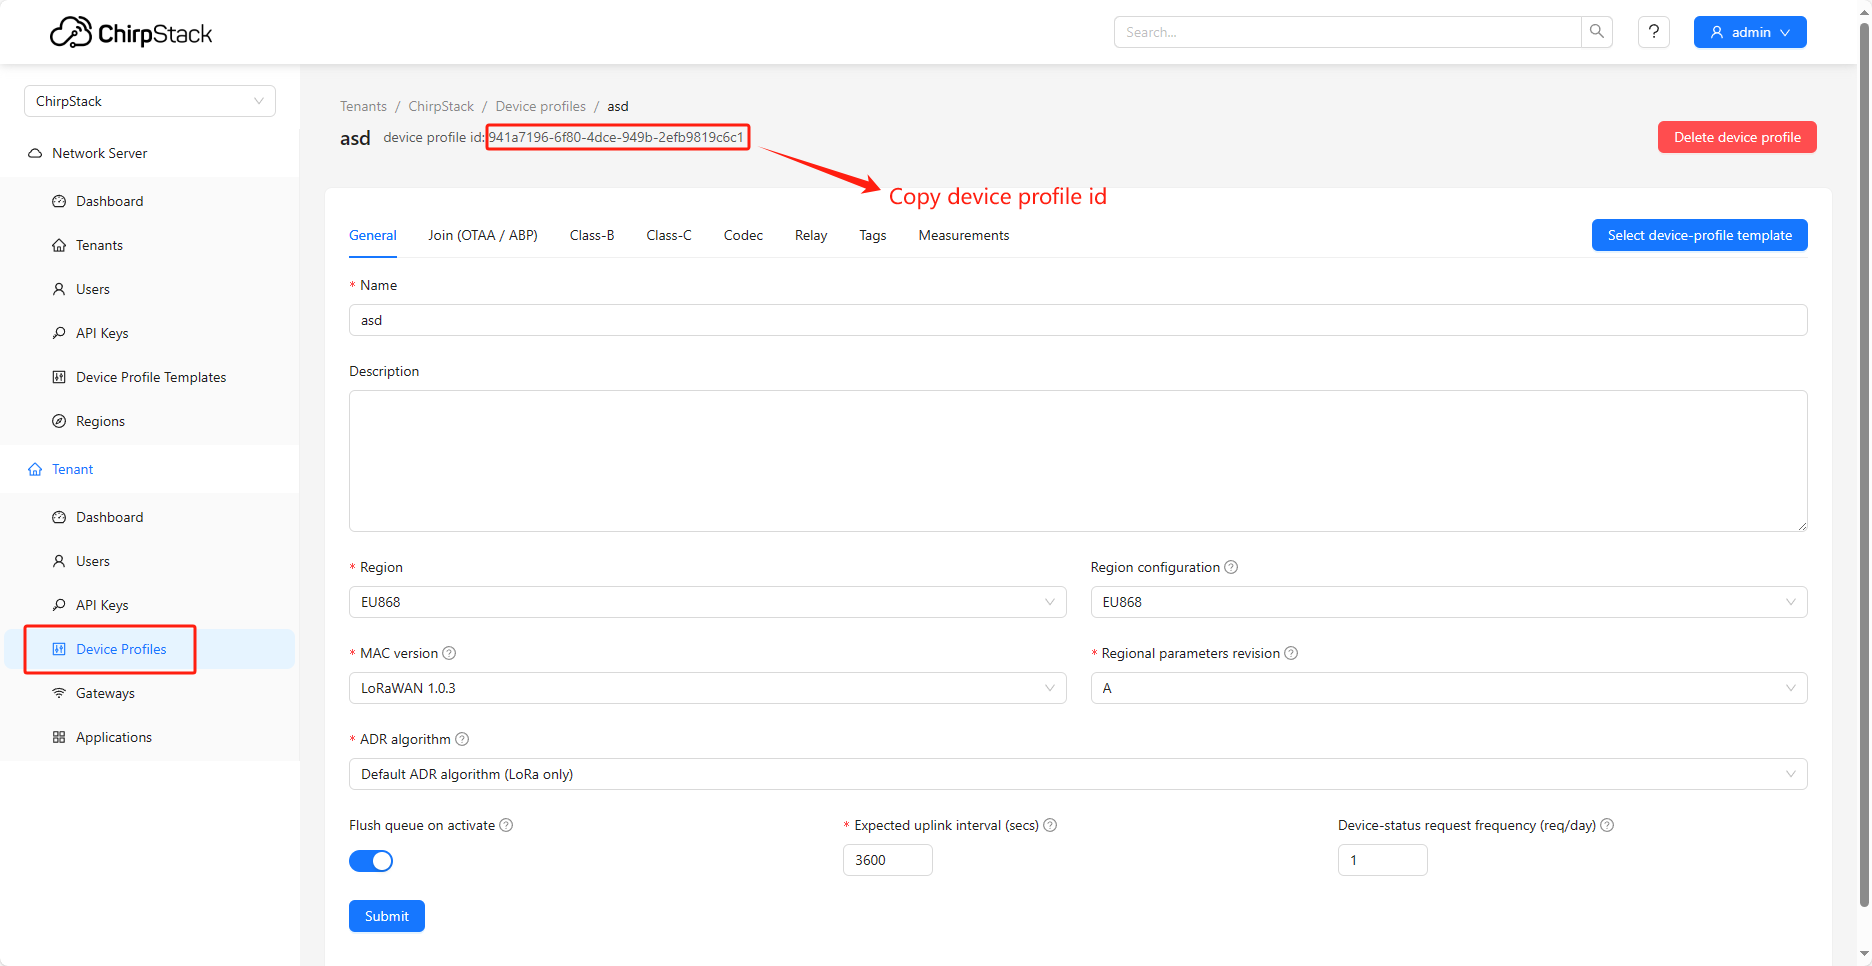Screen dimensions: 1872x966
Task: Click the Device Profiles sidebar icon
Action: [59, 649]
